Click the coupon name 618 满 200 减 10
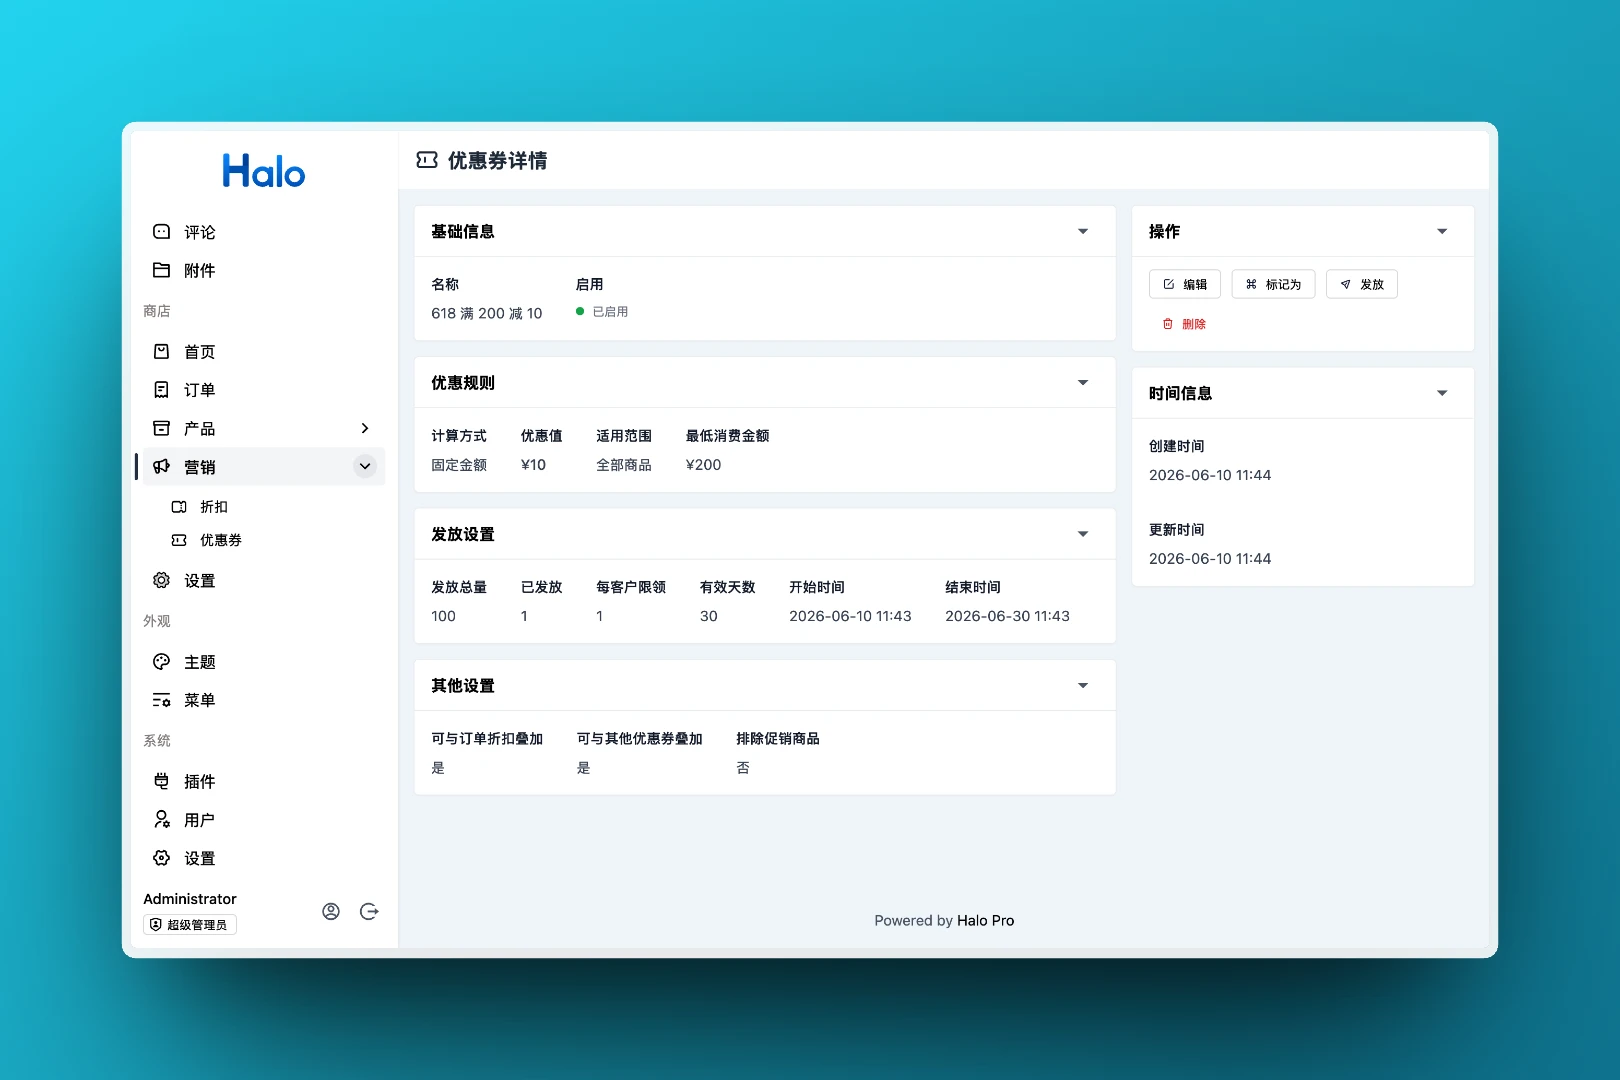Viewport: 1620px width, 1080px height. click(487, 313)
